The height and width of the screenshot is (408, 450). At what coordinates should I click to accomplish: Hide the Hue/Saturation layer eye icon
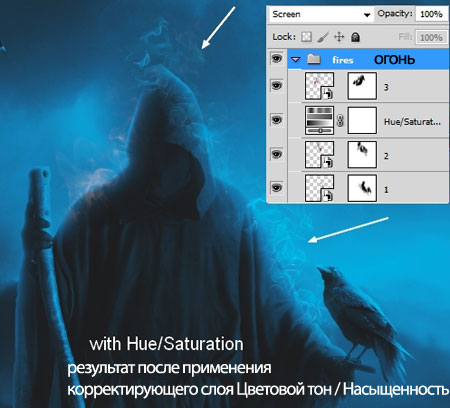[276, 120]
